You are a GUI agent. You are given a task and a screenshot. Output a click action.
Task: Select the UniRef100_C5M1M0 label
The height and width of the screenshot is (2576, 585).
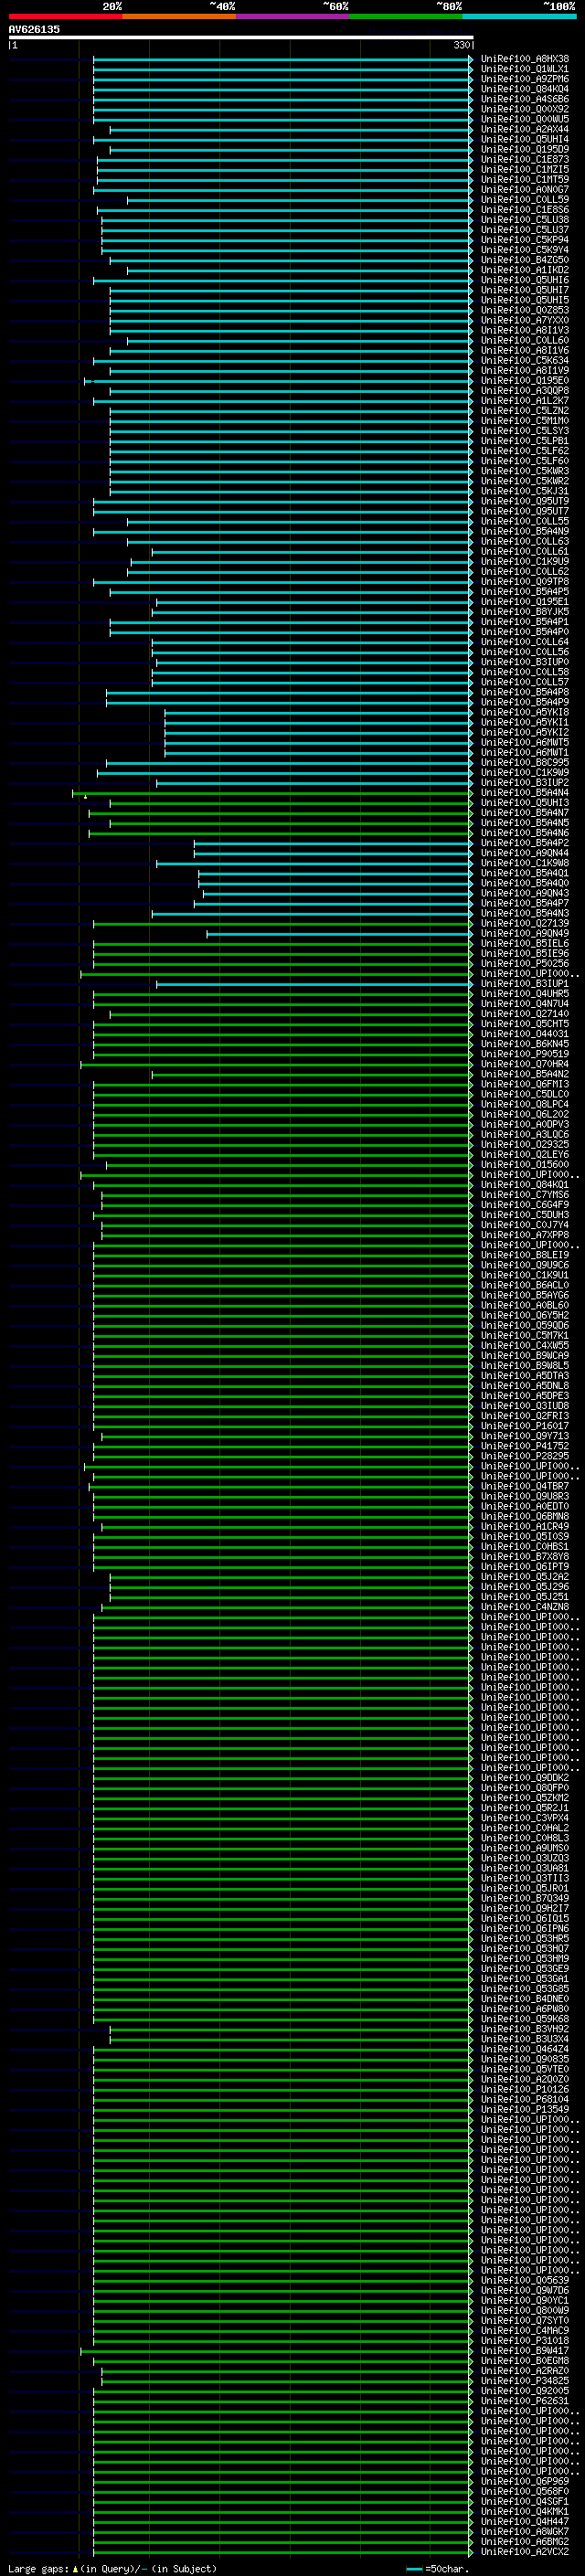525,421
